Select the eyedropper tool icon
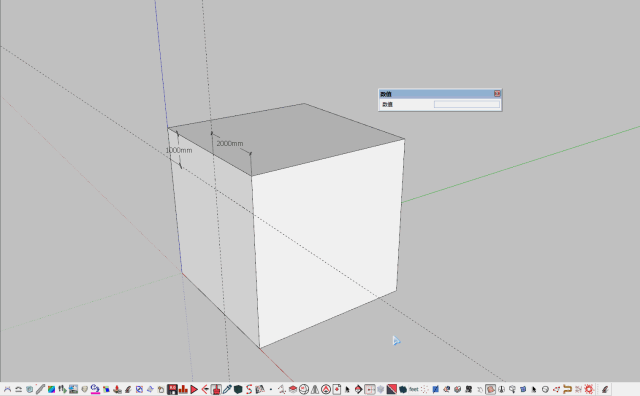The image size is (640, 396). point(227,389)
